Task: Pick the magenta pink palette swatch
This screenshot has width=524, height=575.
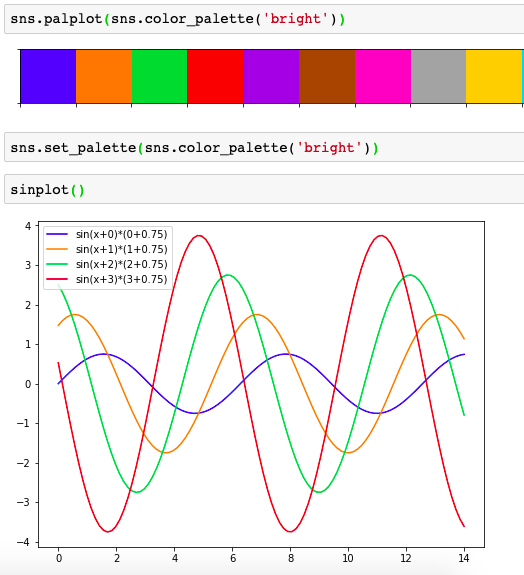Action: pos(383,76)
